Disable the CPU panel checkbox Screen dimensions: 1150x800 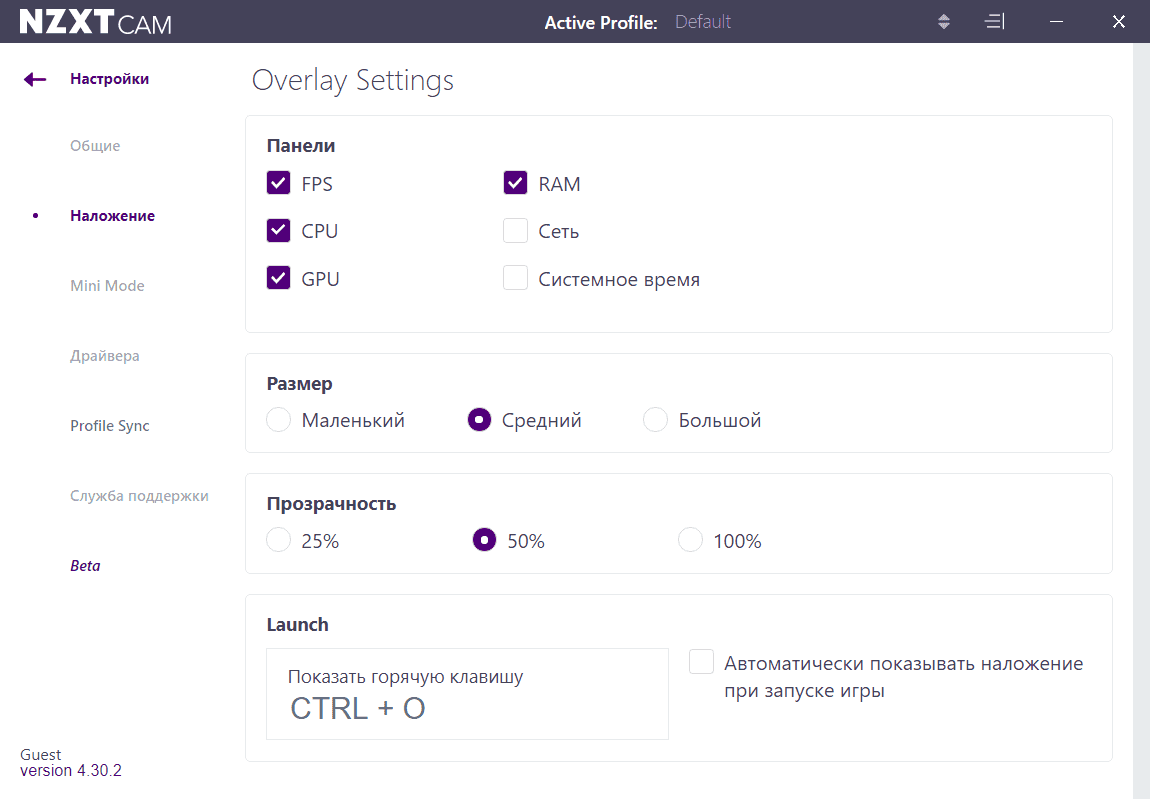tap(279, 231)
